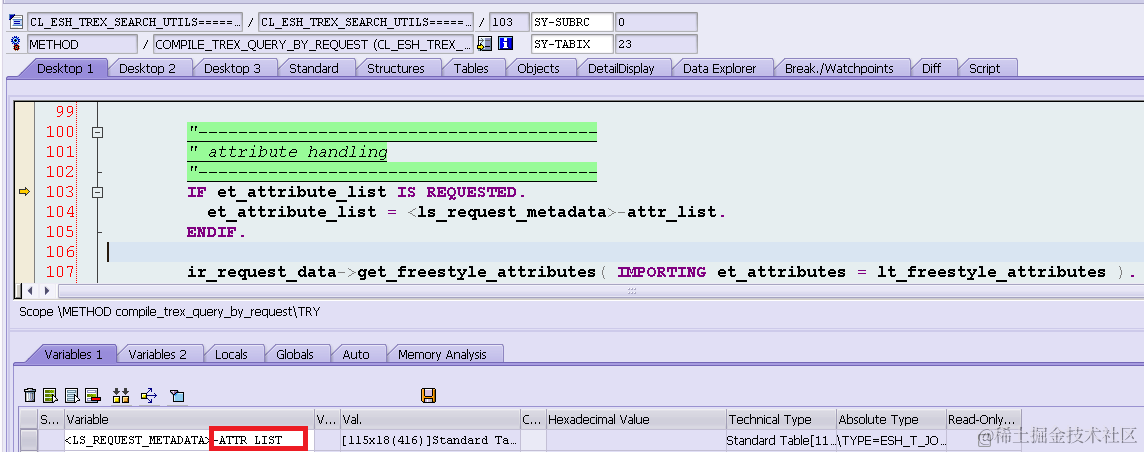Click the Technical Type cell 'Standard Table[11...'

[x=781, y=440]
